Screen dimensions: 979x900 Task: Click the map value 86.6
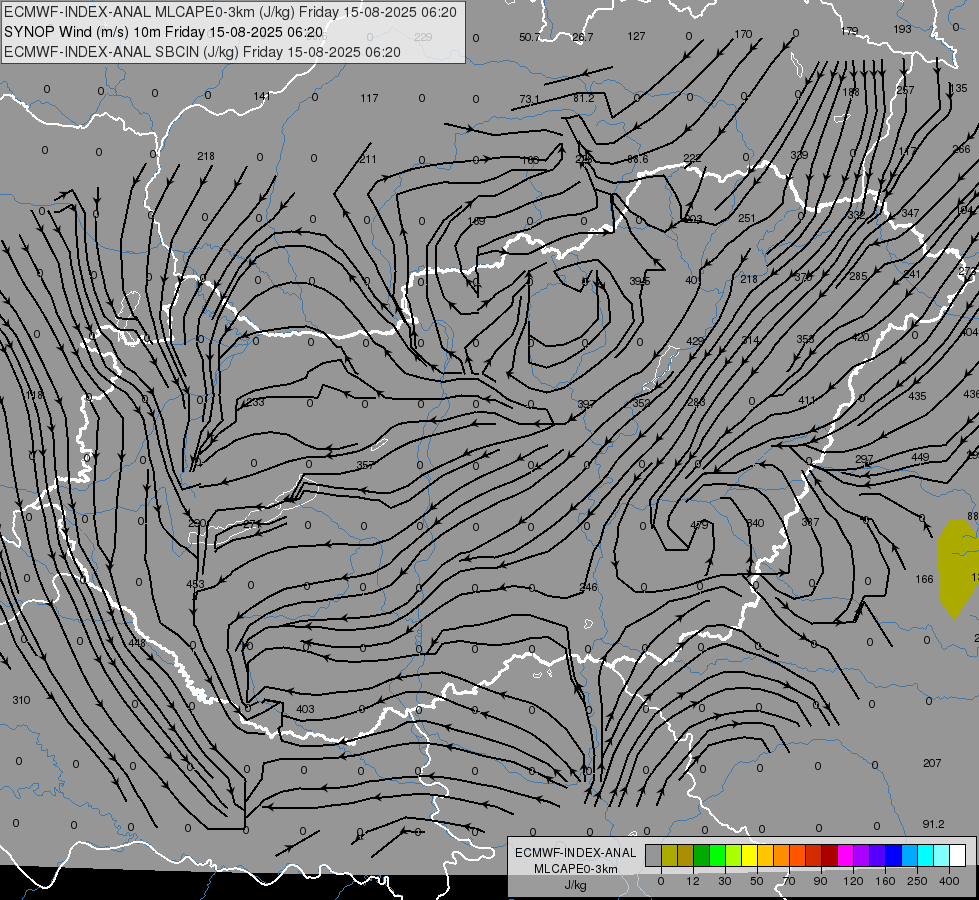pyautogui.click(x=637, y=159)
